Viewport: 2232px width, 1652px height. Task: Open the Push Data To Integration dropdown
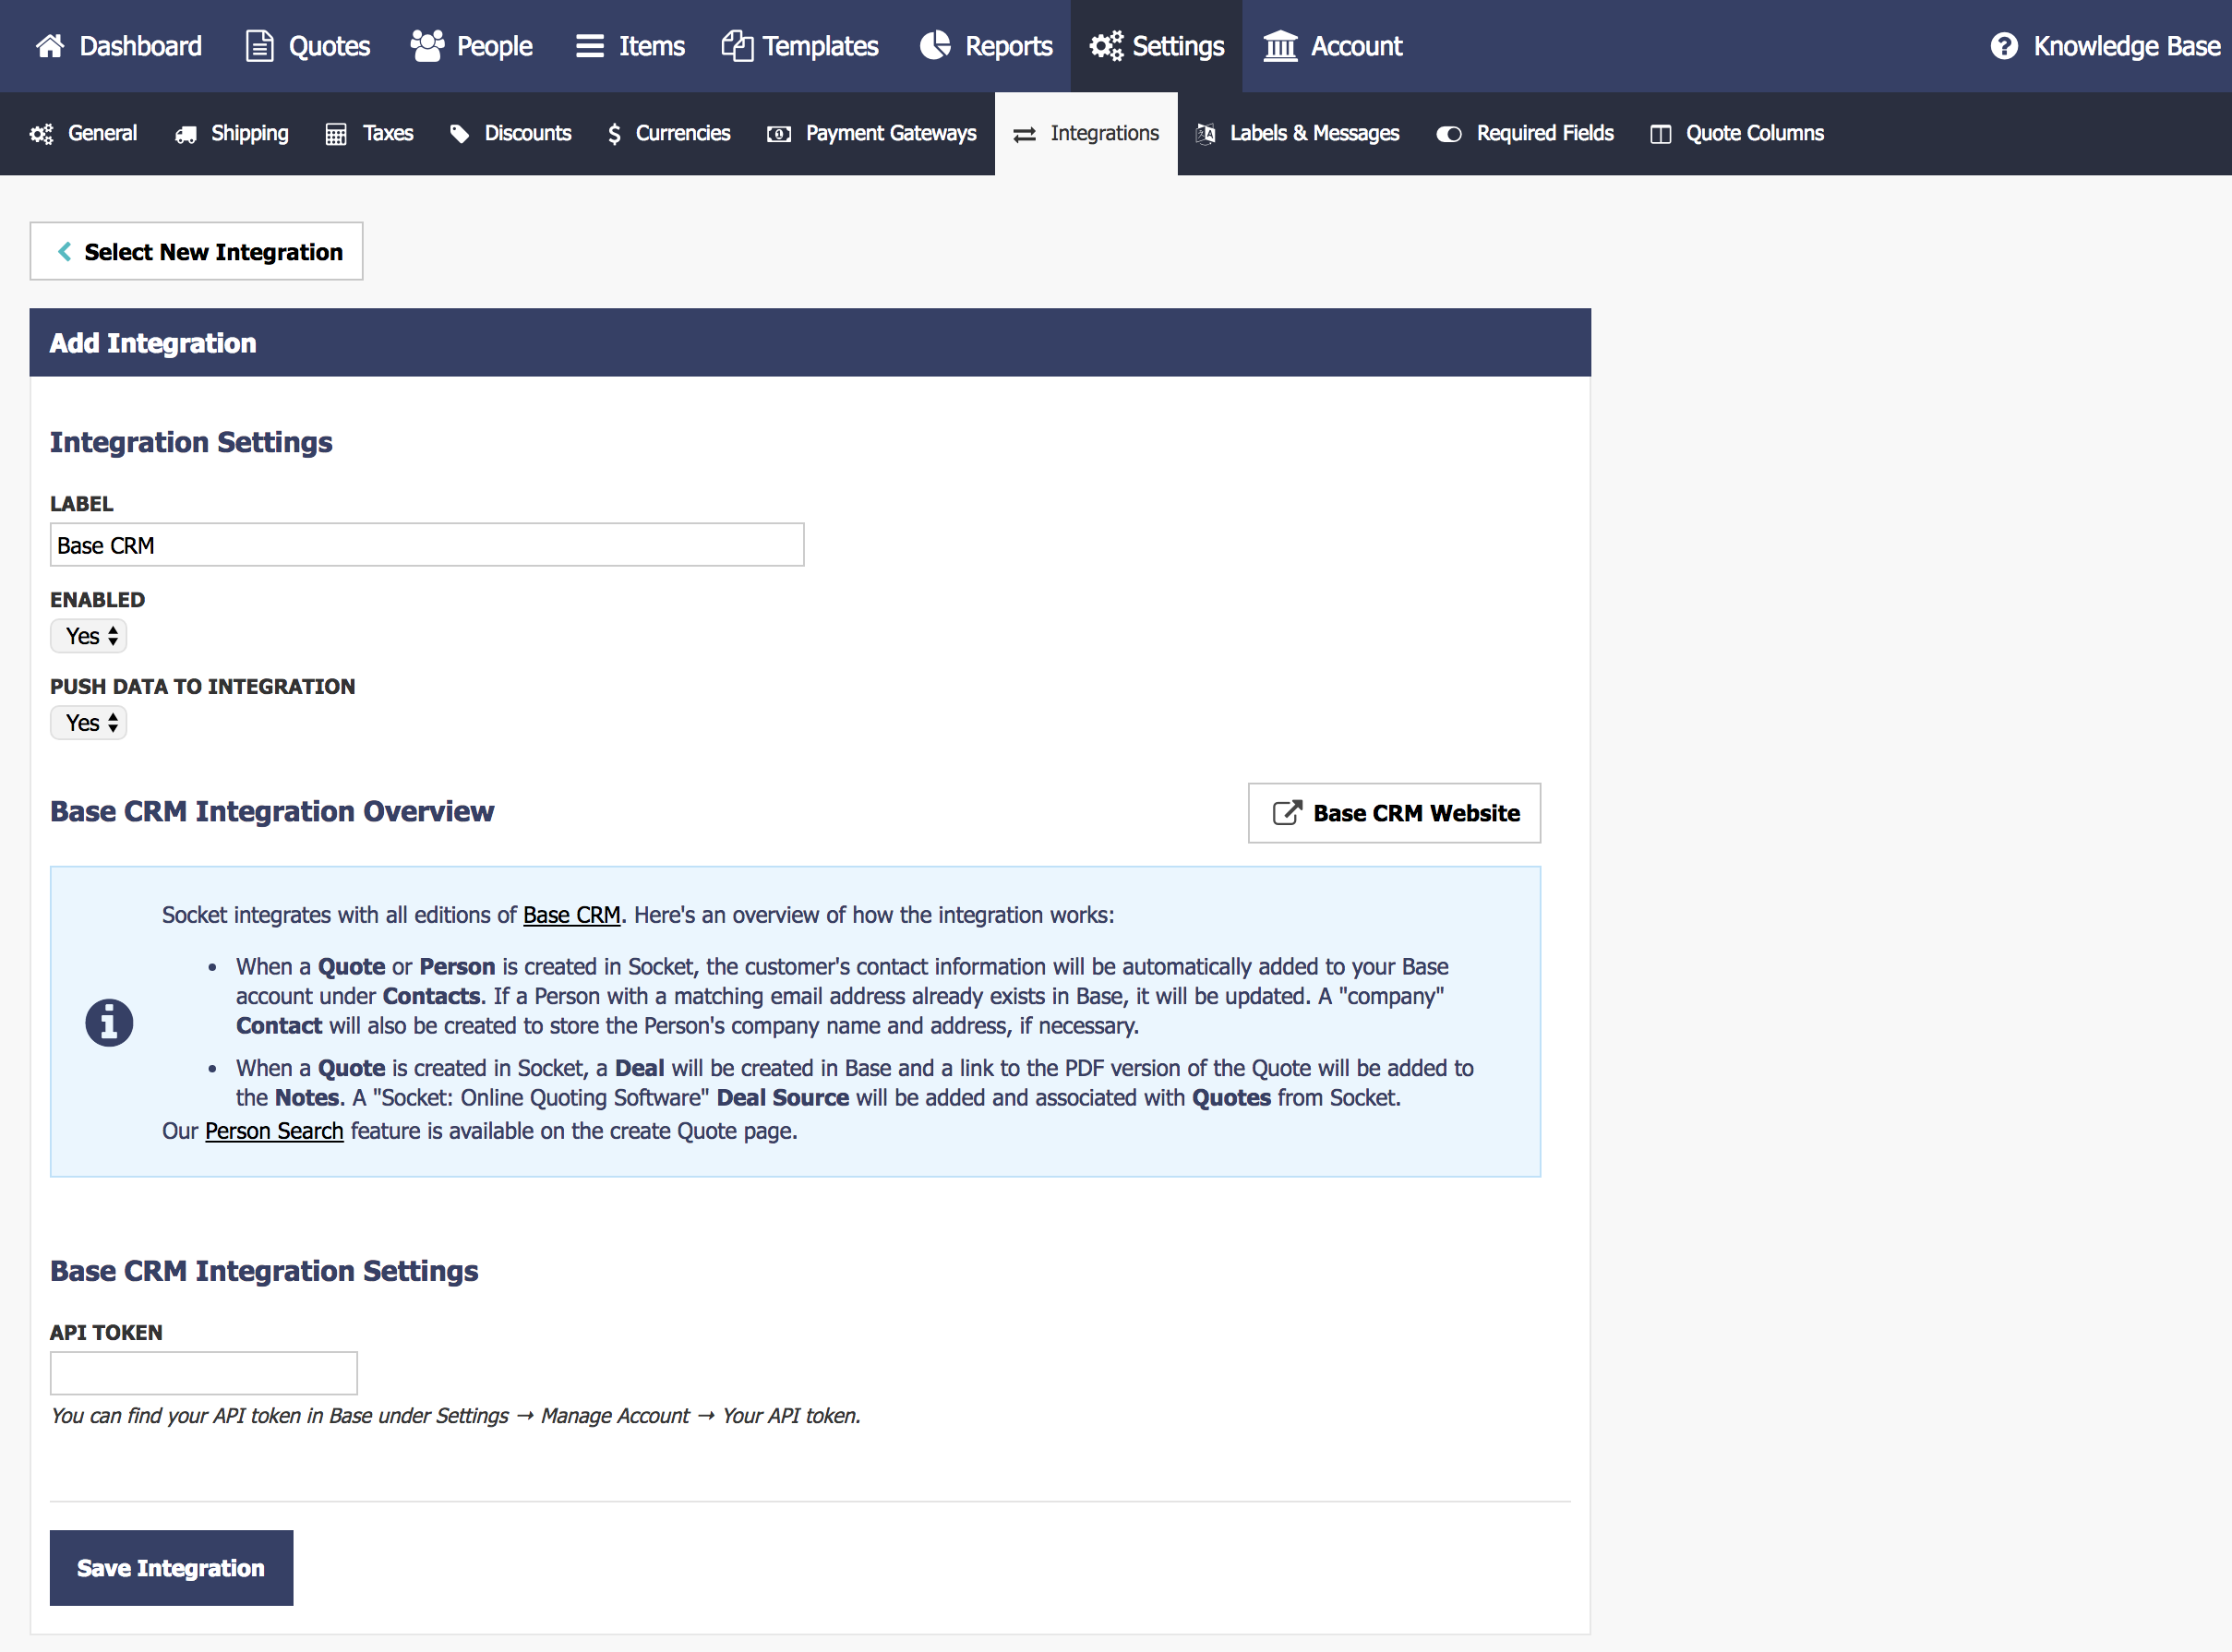[89, 723]
